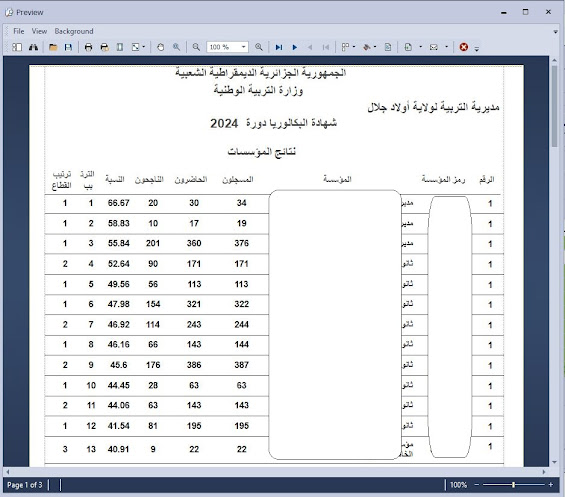The width and height of the screenshot is (565, 497).
Task: Open the File menu
Action: coord(19,31)
